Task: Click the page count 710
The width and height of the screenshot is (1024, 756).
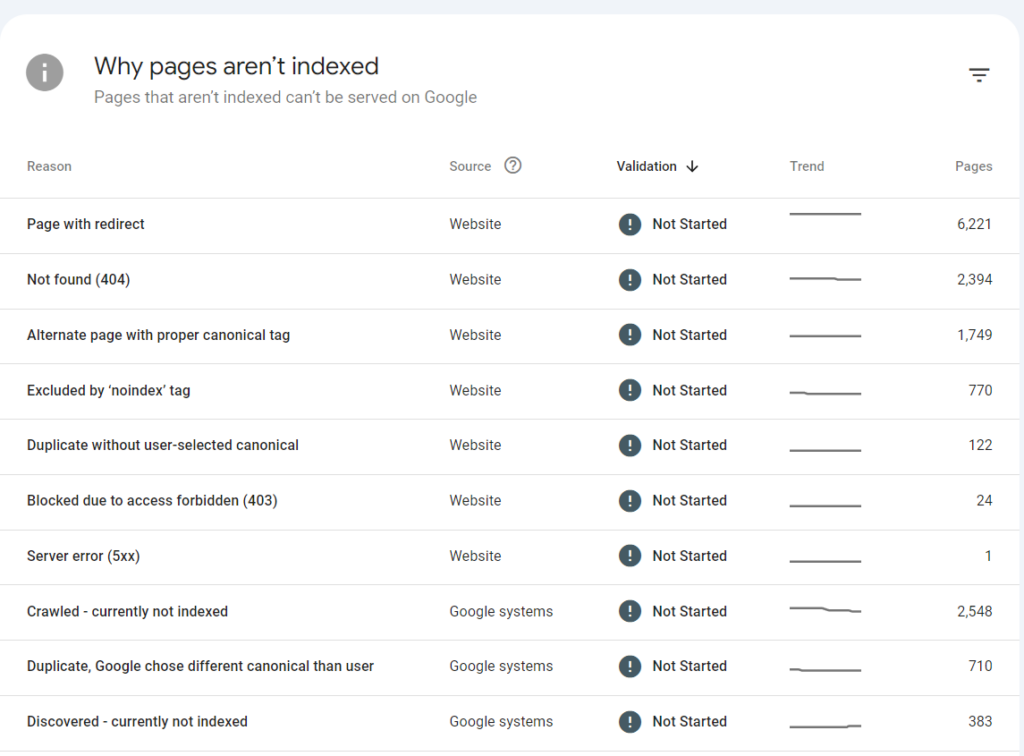Action: tap(980, 667)
